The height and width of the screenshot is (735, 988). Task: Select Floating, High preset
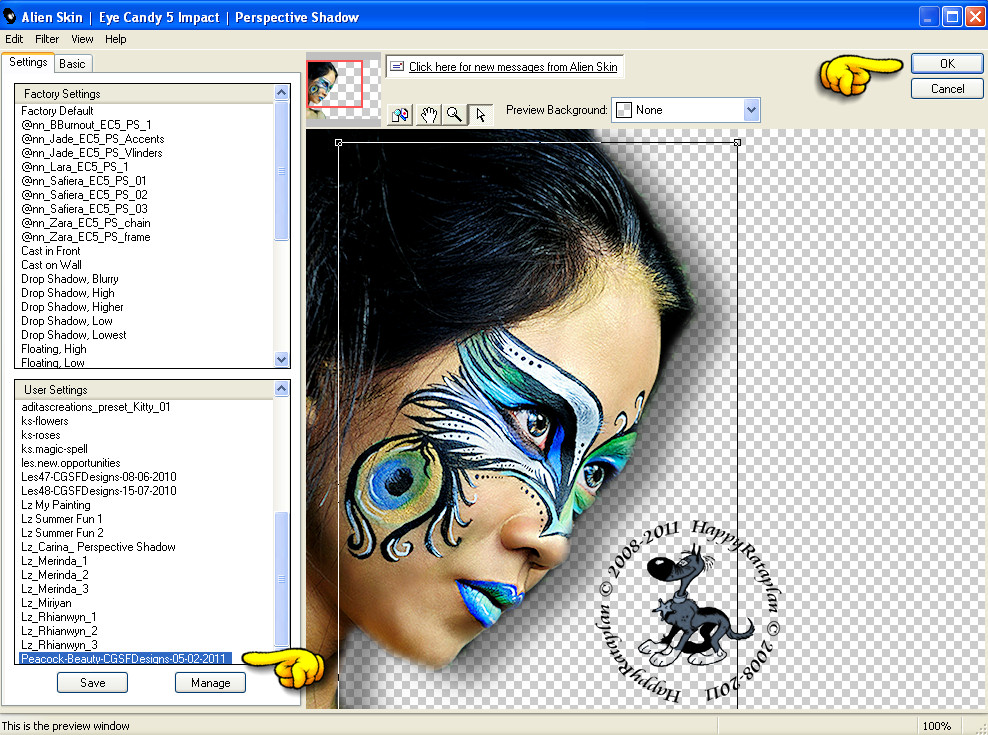[x=54, y=349]
